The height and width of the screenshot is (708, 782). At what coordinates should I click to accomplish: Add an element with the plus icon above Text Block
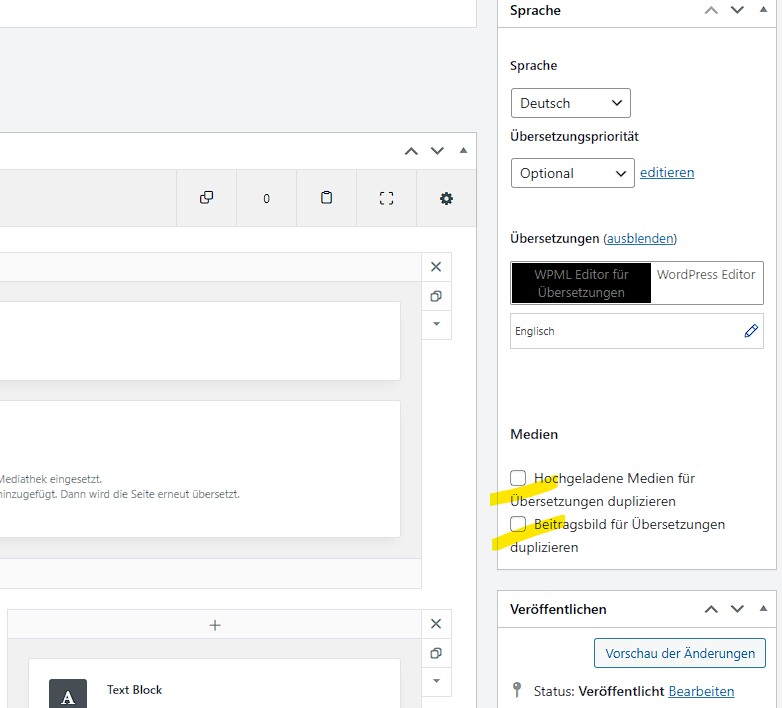[215, 625]
